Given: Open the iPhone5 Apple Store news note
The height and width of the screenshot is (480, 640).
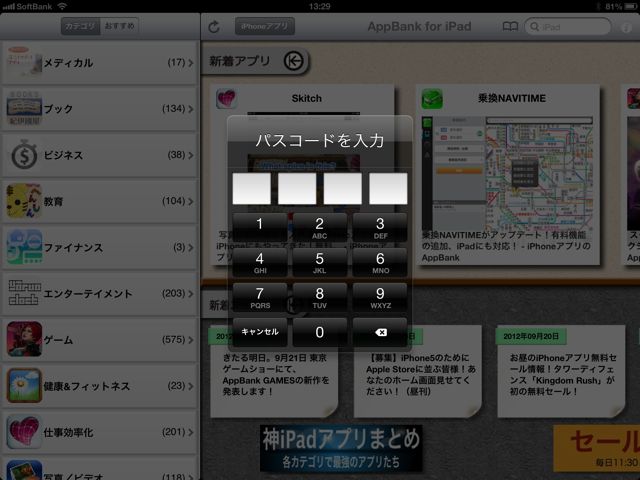Looking at the screenshot, I should (x=418, y=371).
